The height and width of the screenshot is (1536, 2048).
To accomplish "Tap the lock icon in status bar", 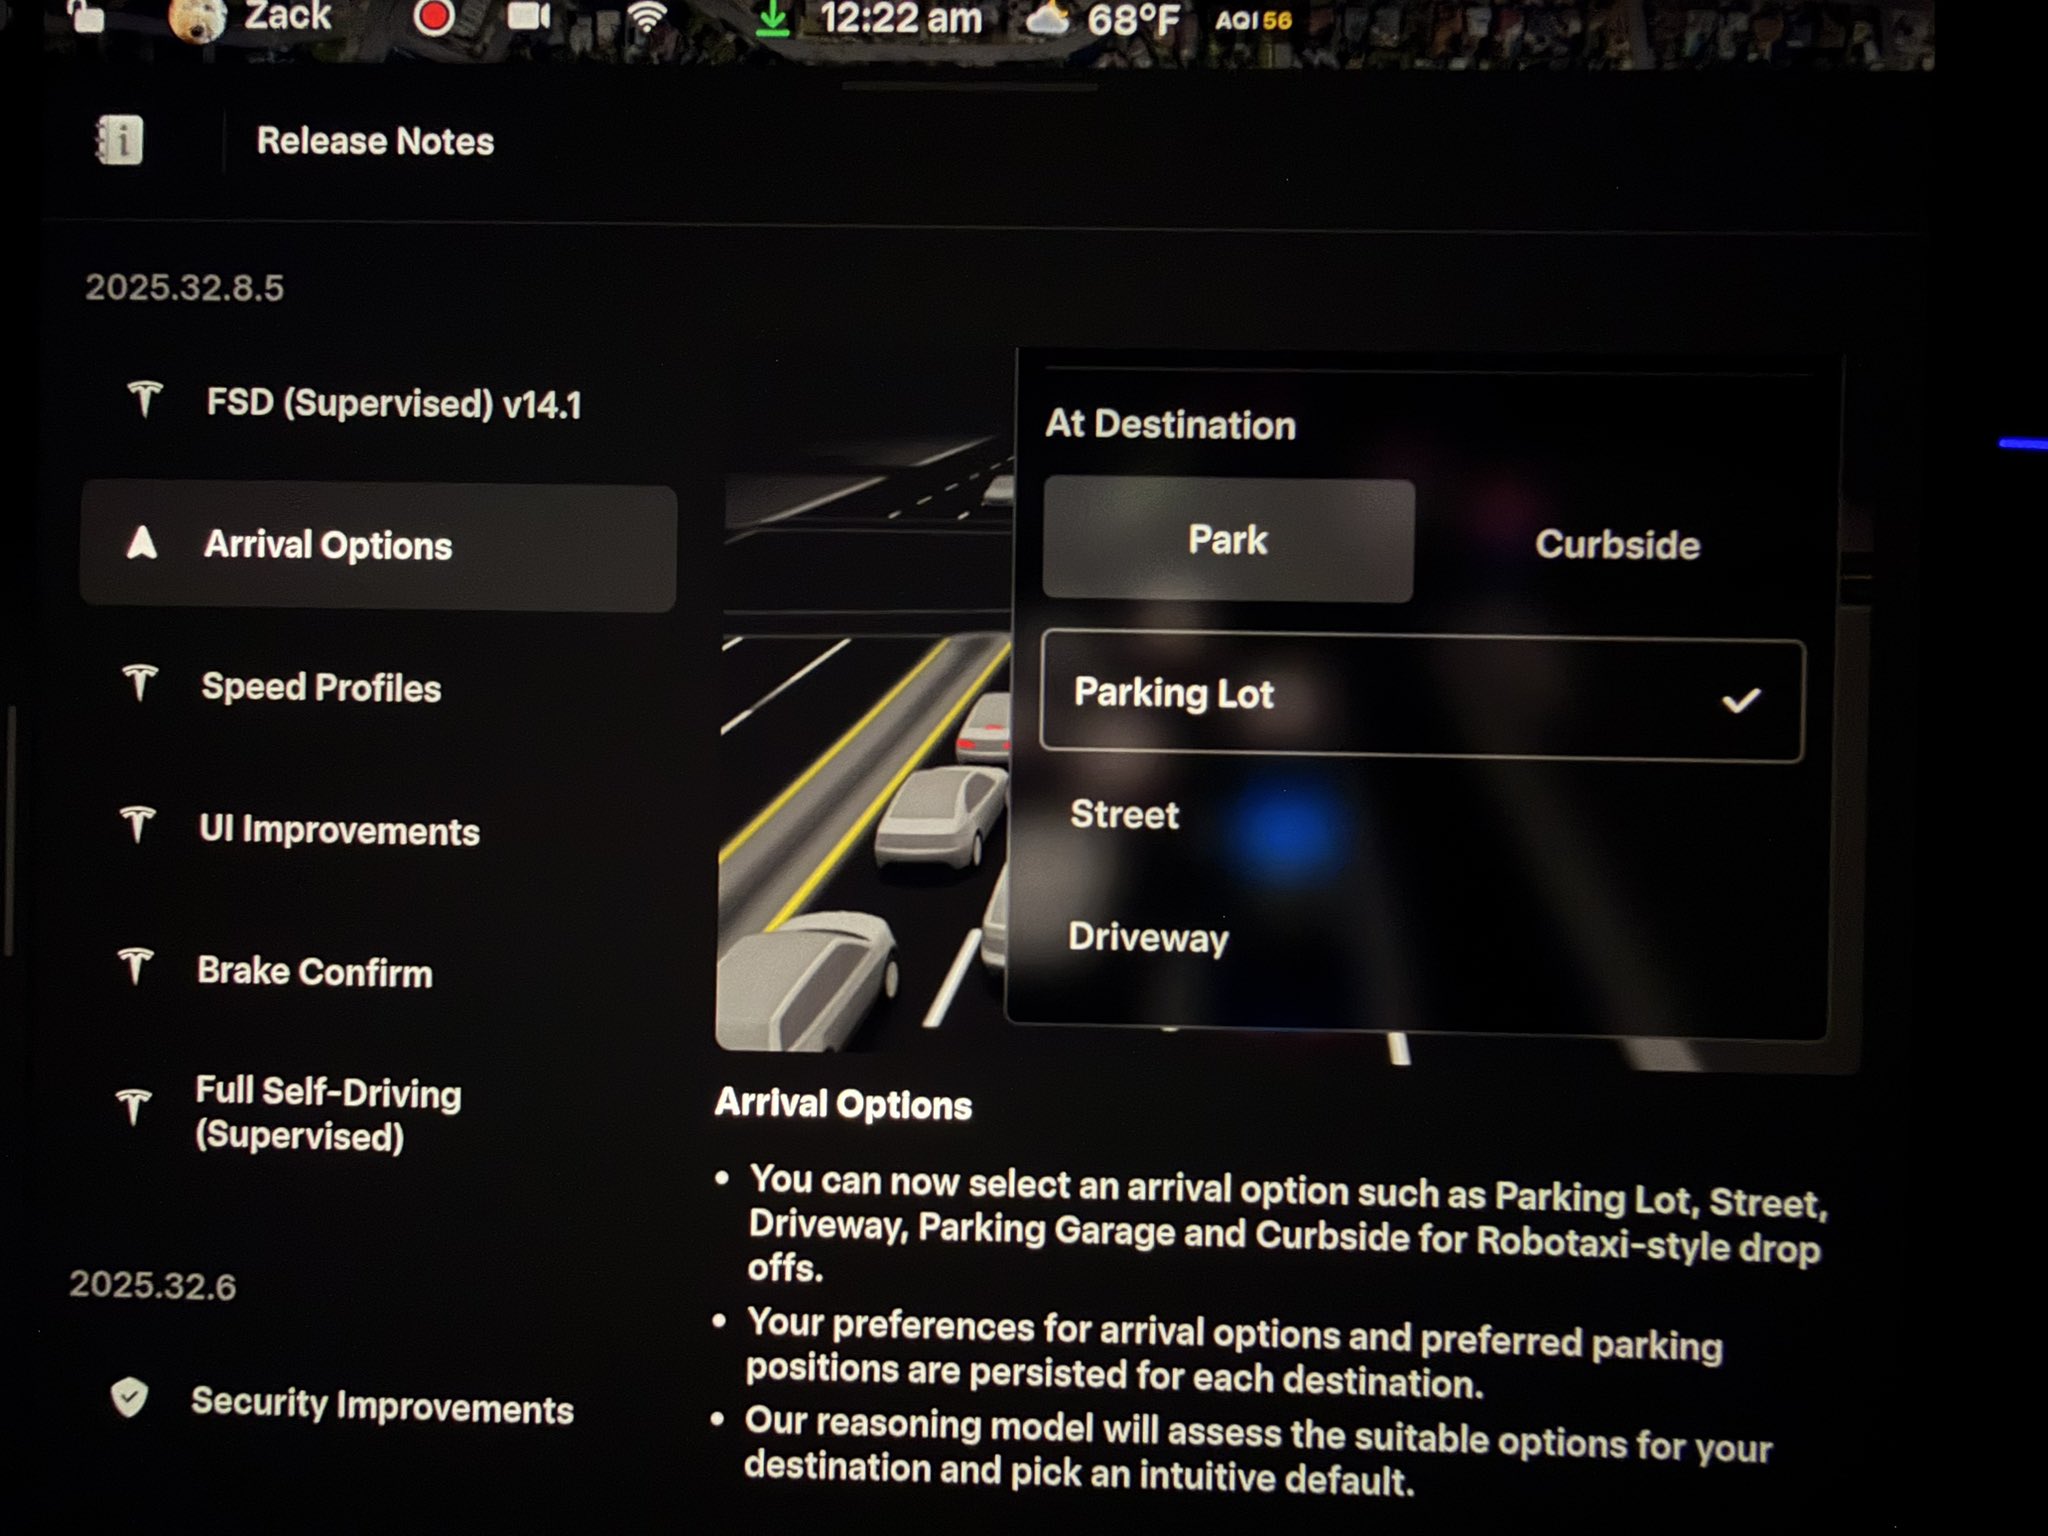I will point(88,17).
